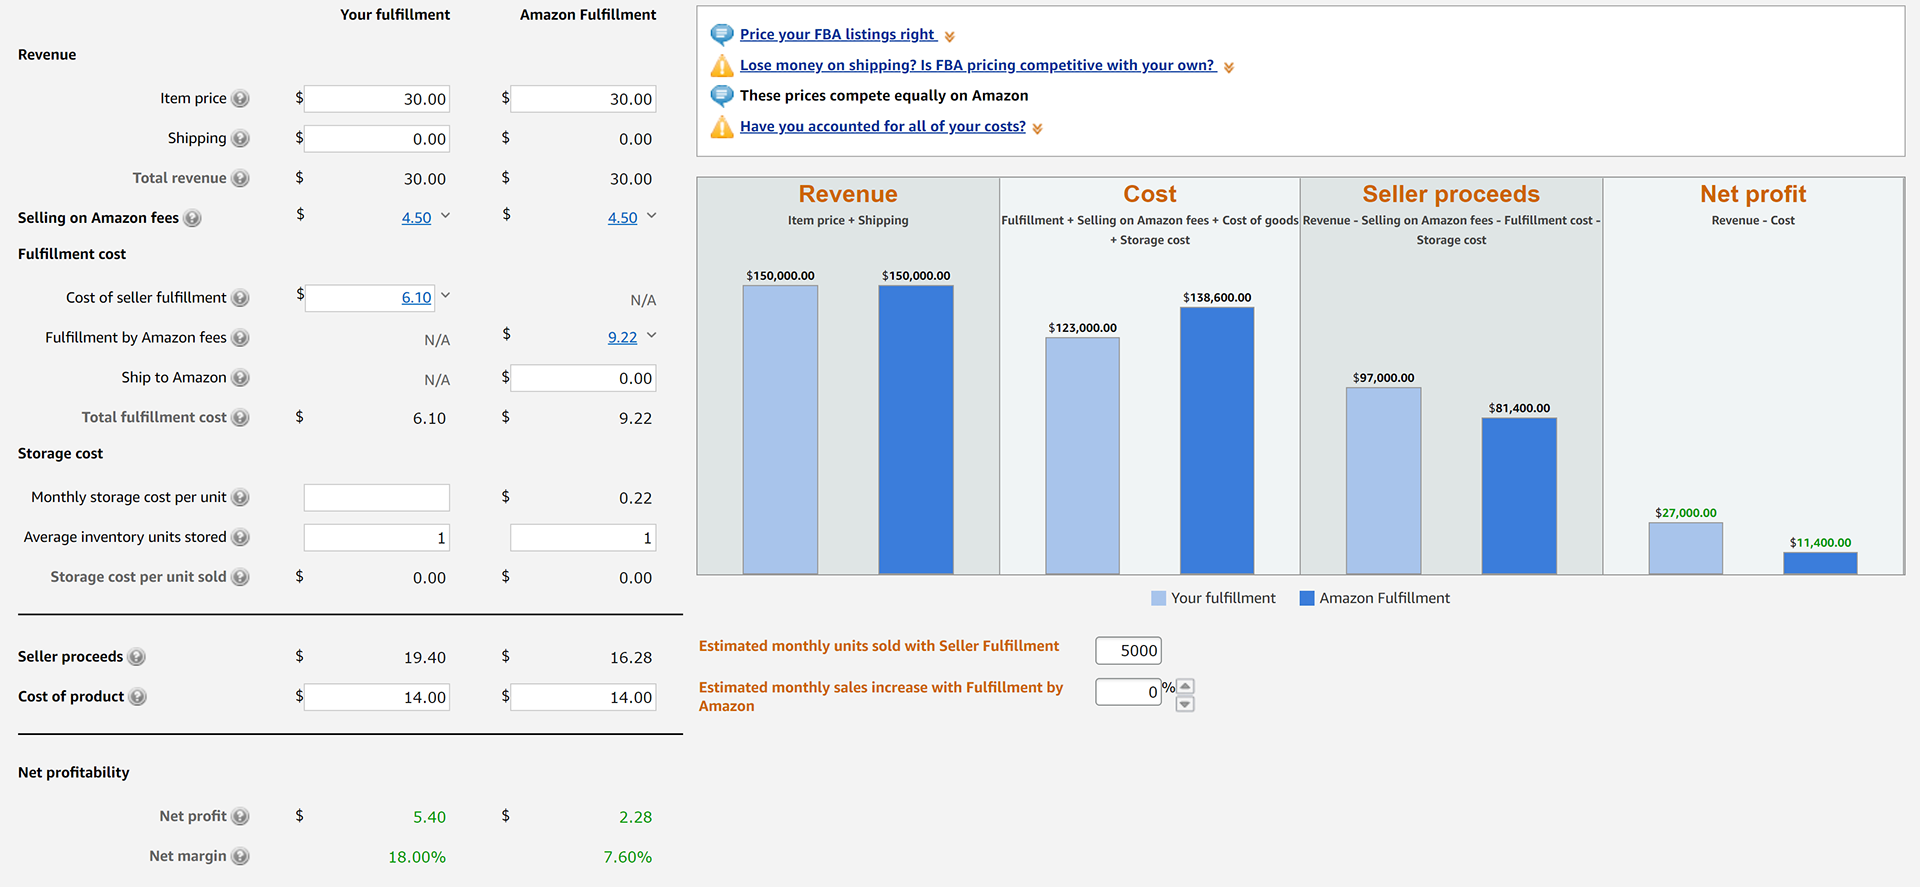Click Your fulfillment Cost of product field
1920x887 pixels.
[x=377, y=697]
